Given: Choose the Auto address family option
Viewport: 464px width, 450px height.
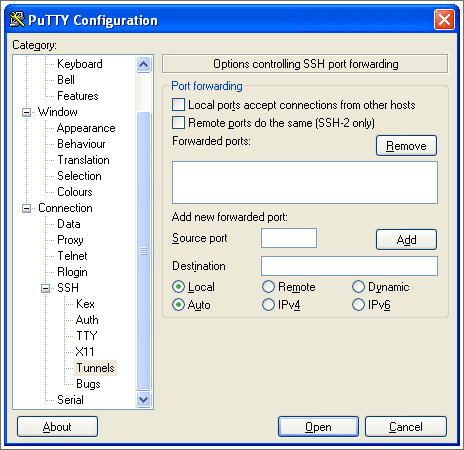Looking at the screenshot, I should tap(179, 305).
